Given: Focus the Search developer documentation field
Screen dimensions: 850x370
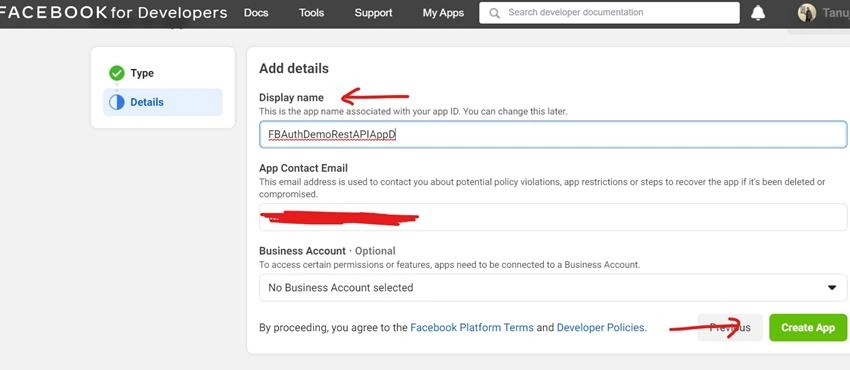Looking at the screenshot, I should pyautogui.click(x=609, y=12).
